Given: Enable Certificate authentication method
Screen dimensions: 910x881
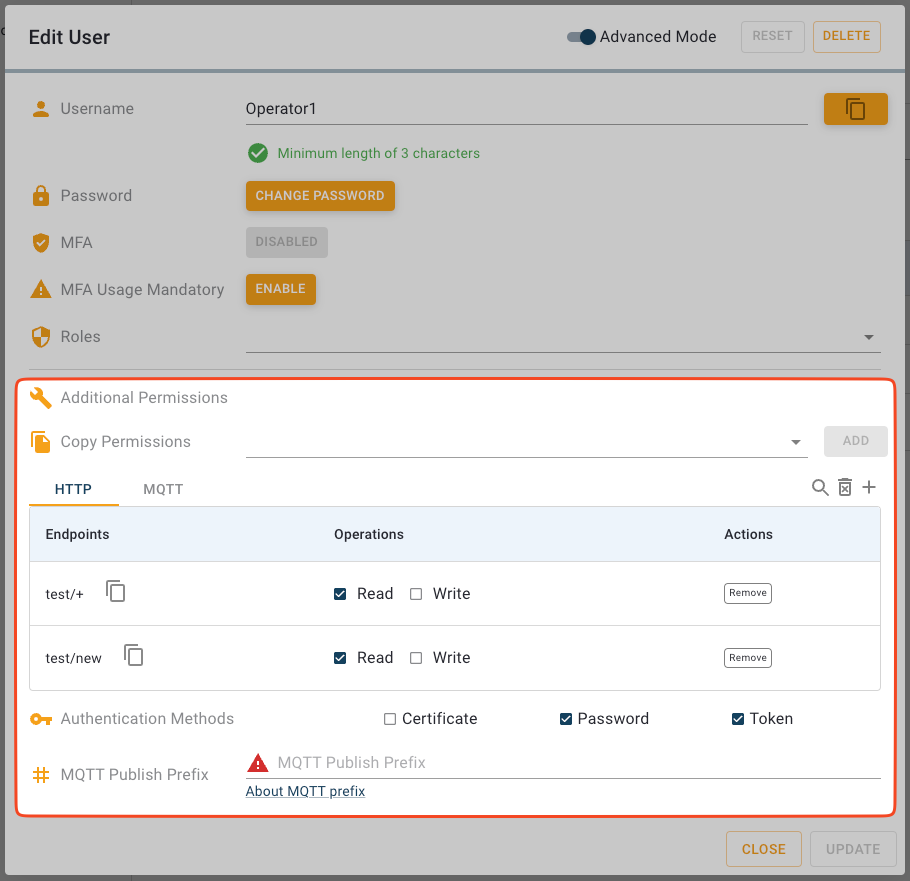Looking at the screenshot, I should pos(390,719).
